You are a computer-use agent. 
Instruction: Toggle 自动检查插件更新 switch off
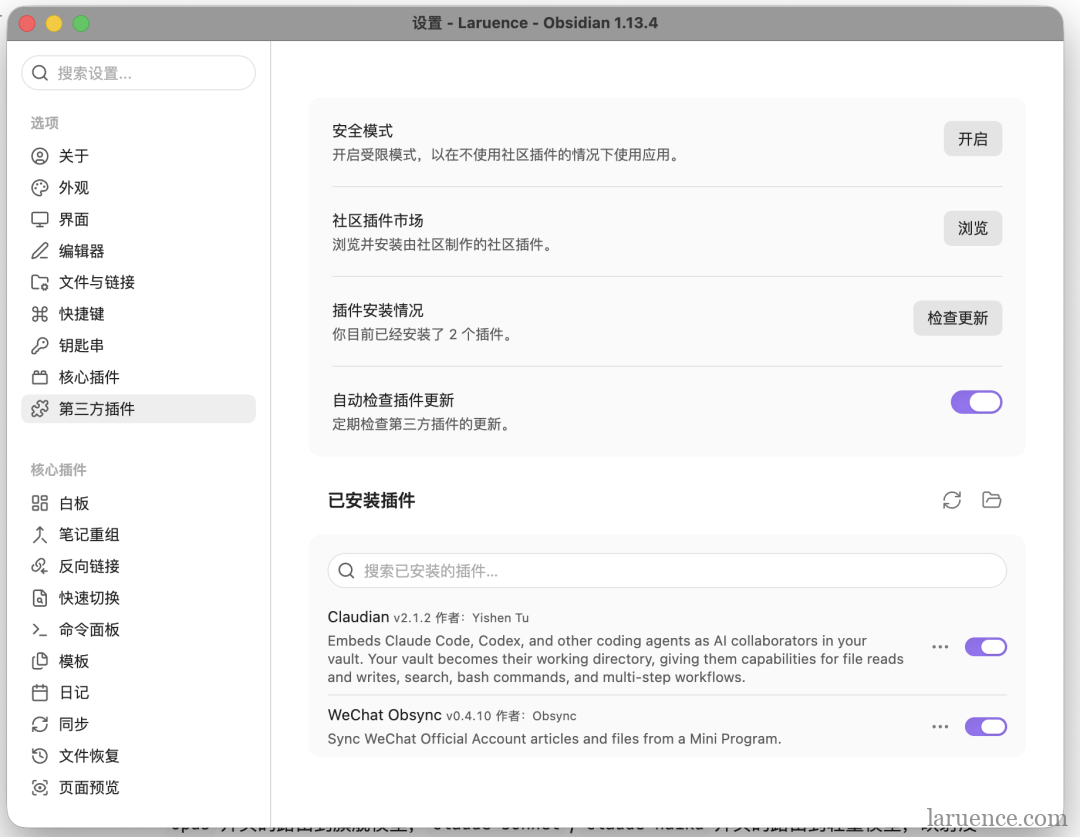pos(976,402)
